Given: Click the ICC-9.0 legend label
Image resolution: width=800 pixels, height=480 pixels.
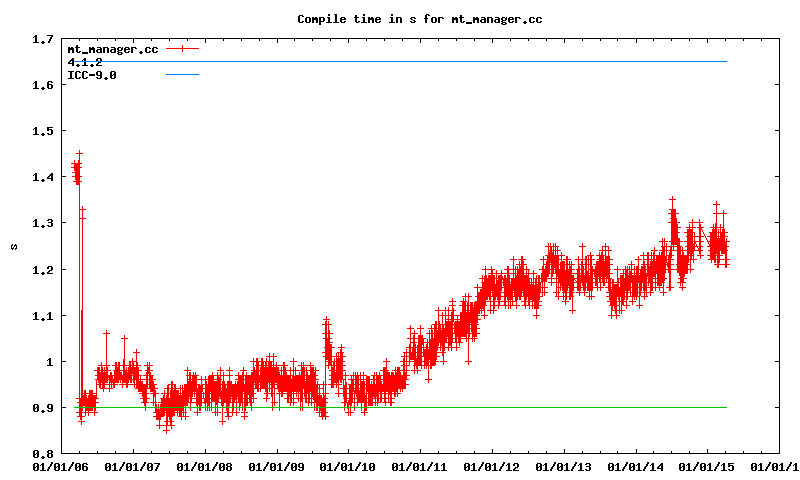Looking at the screenshot, I should click(x=92, y=75).
